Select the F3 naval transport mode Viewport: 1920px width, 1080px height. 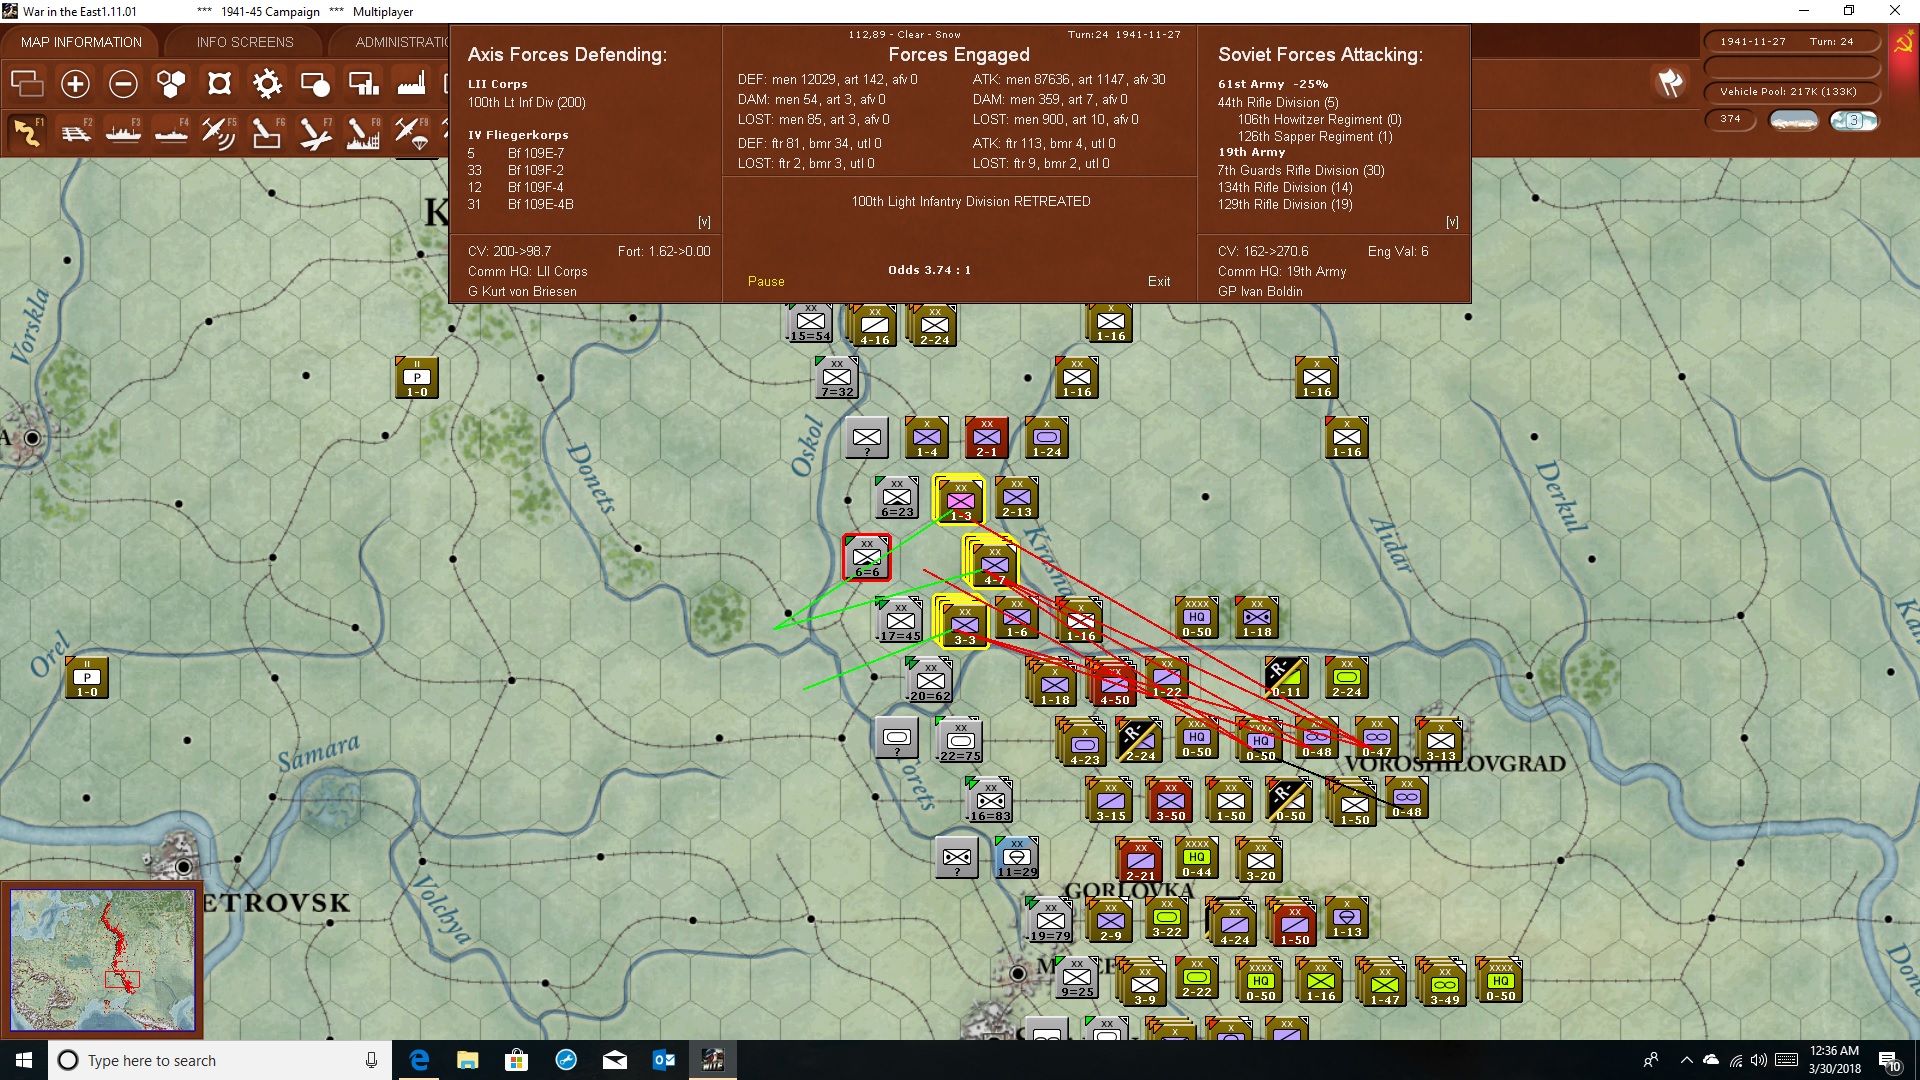[123, 132]
